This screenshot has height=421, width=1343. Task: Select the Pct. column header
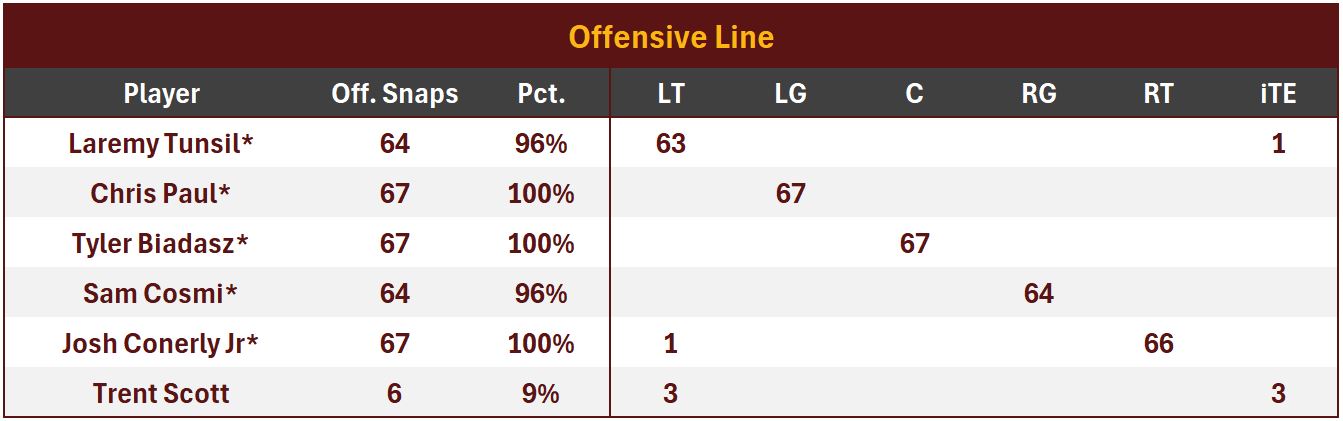[541, 94]
